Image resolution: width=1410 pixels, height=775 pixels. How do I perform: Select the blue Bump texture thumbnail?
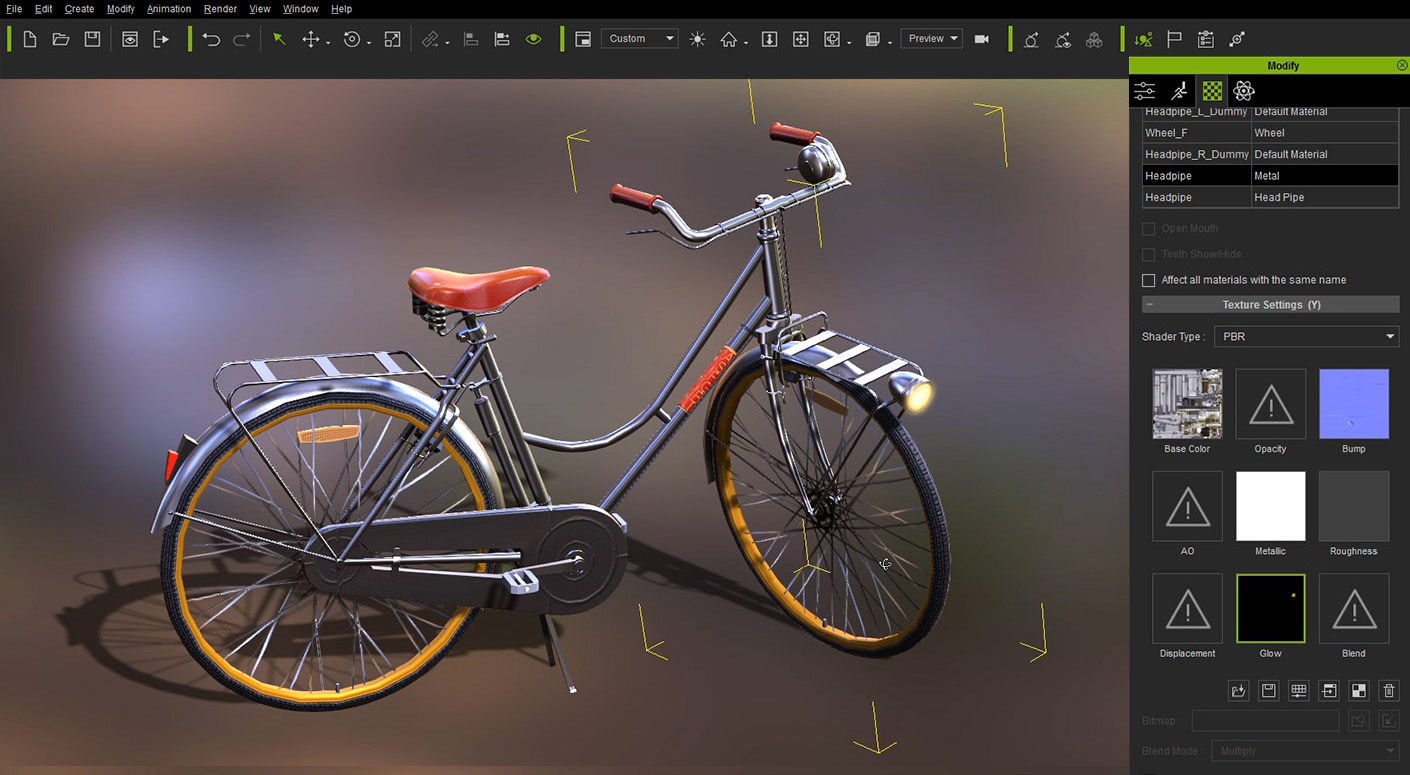pos(1354,404)
